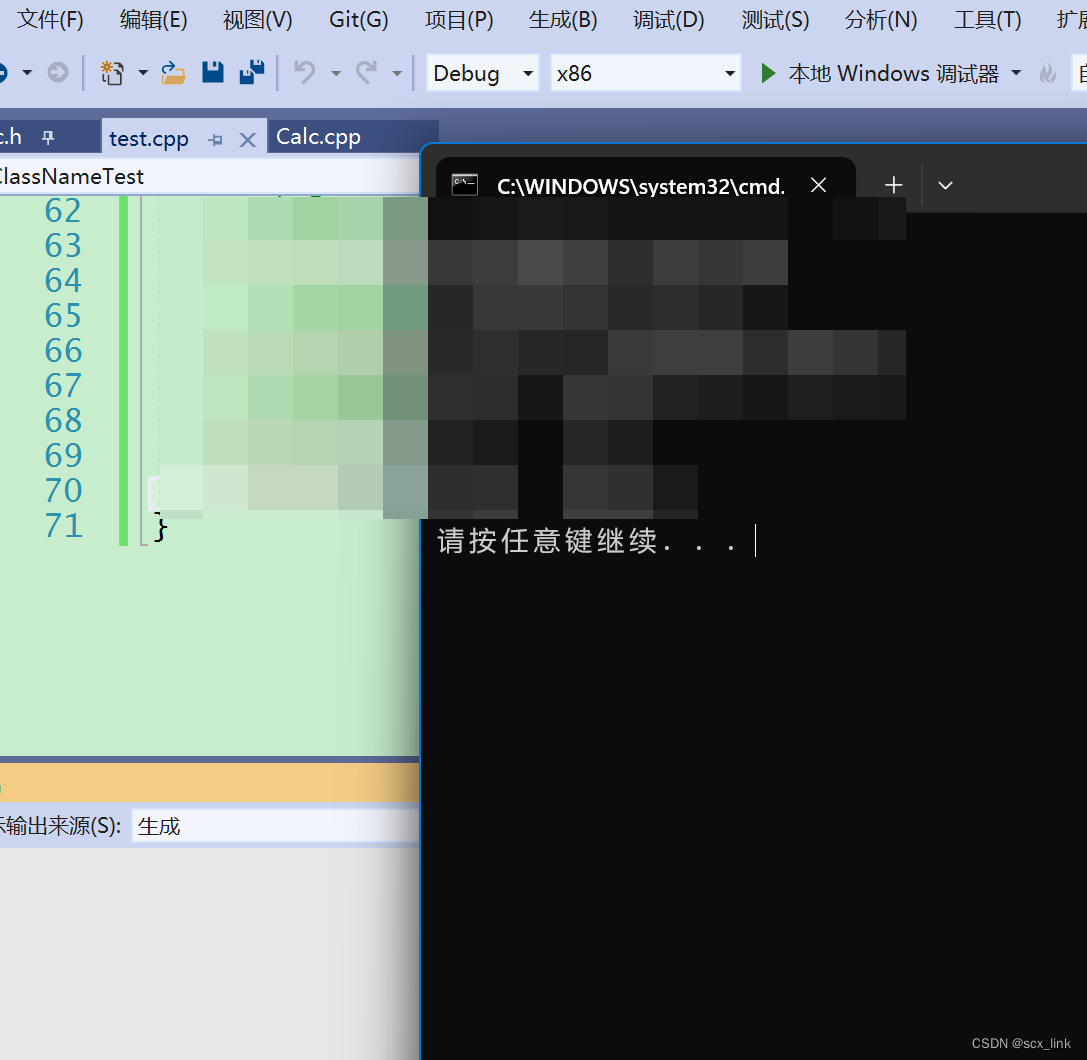Open the 工具(T) menu

[x=987, y=20]
